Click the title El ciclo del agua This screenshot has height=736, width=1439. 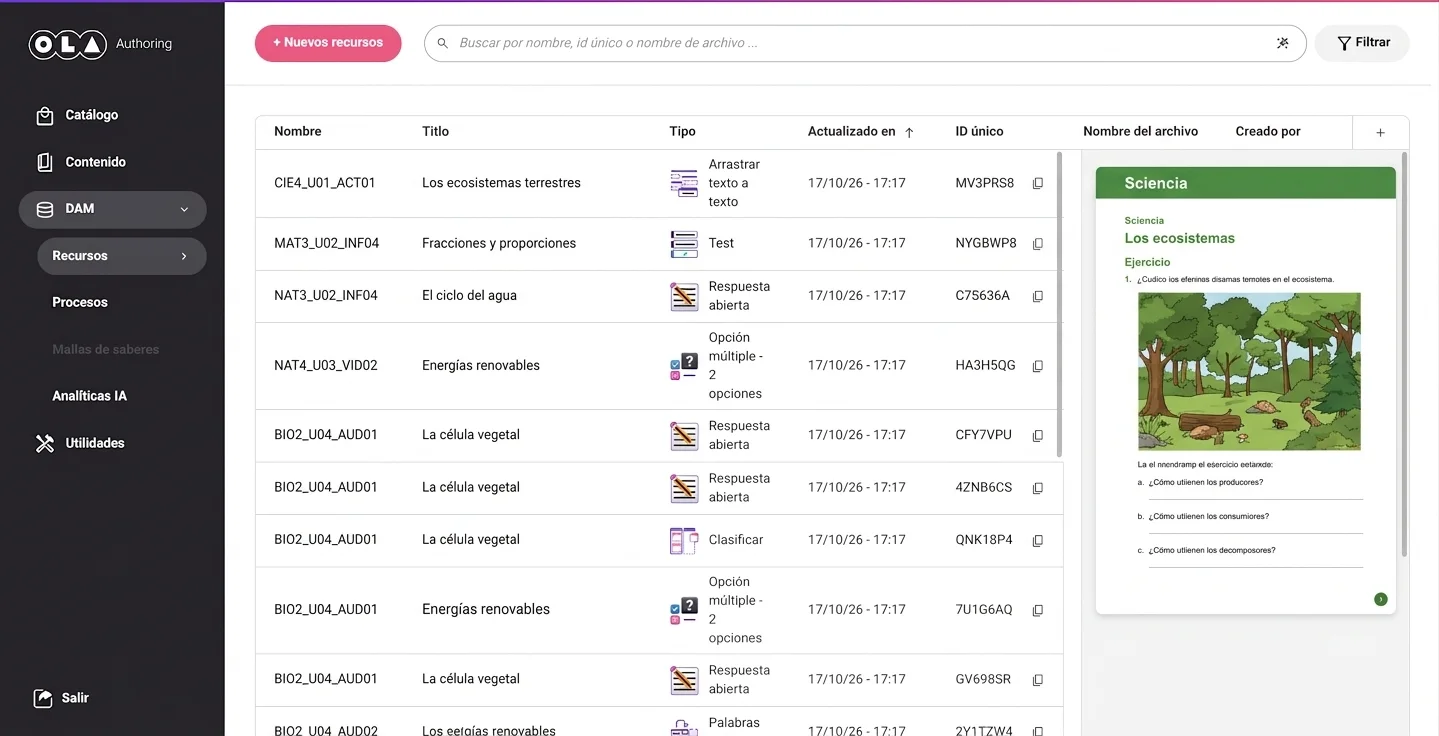[469, 295]
